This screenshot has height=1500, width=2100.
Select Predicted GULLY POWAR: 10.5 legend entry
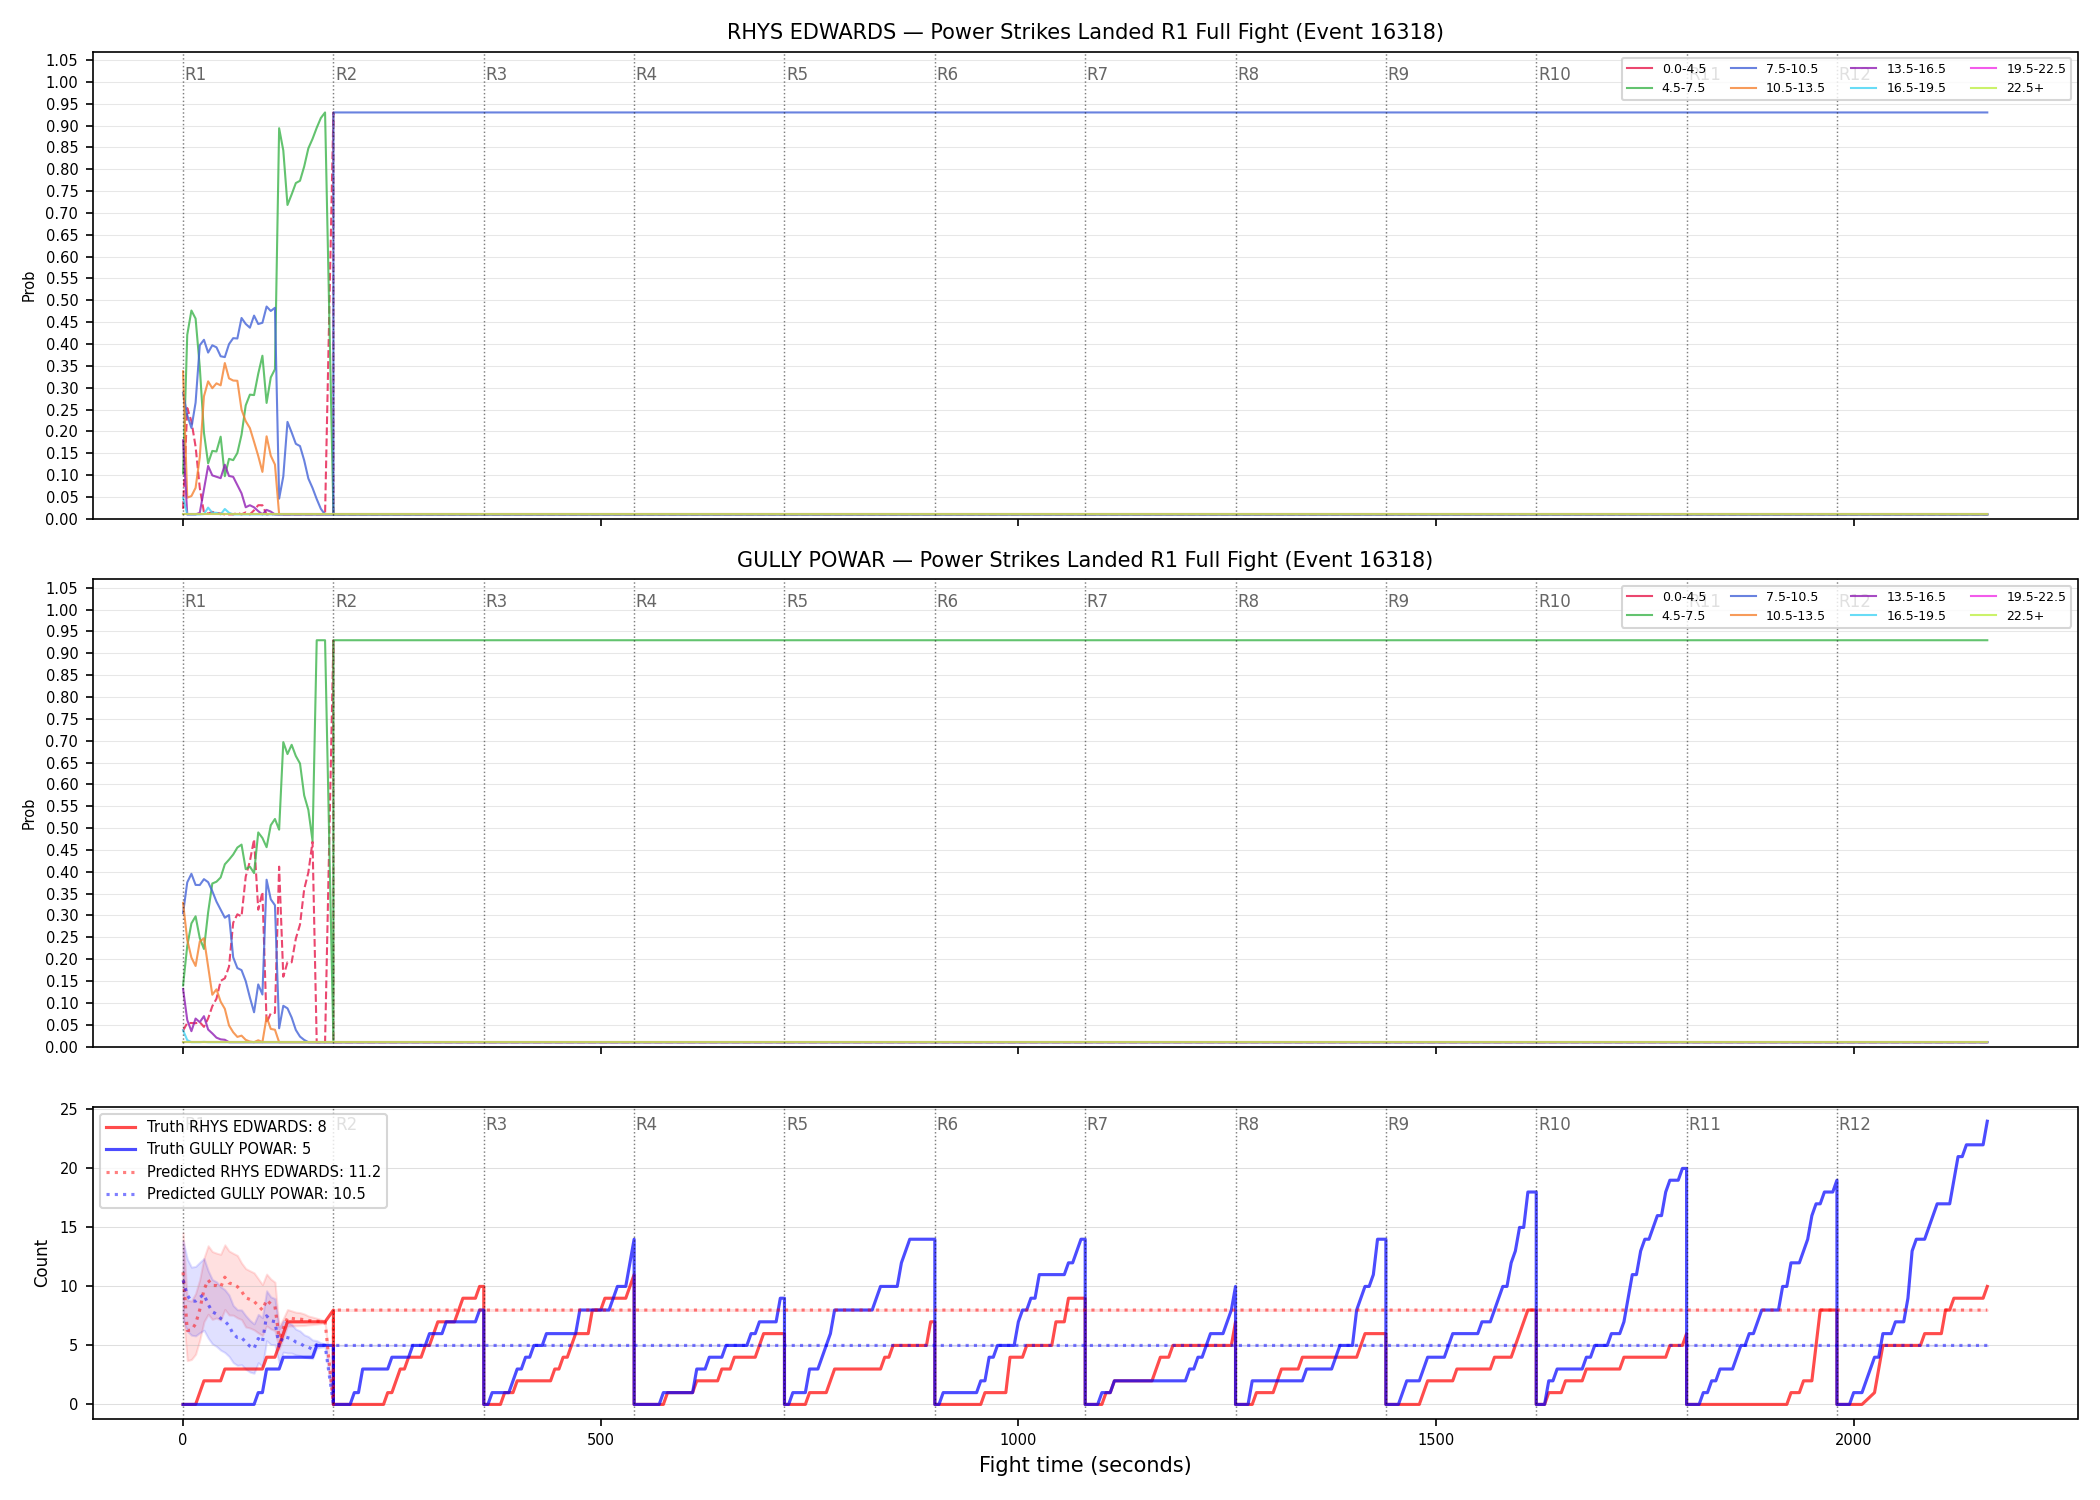coord(235,1194)
